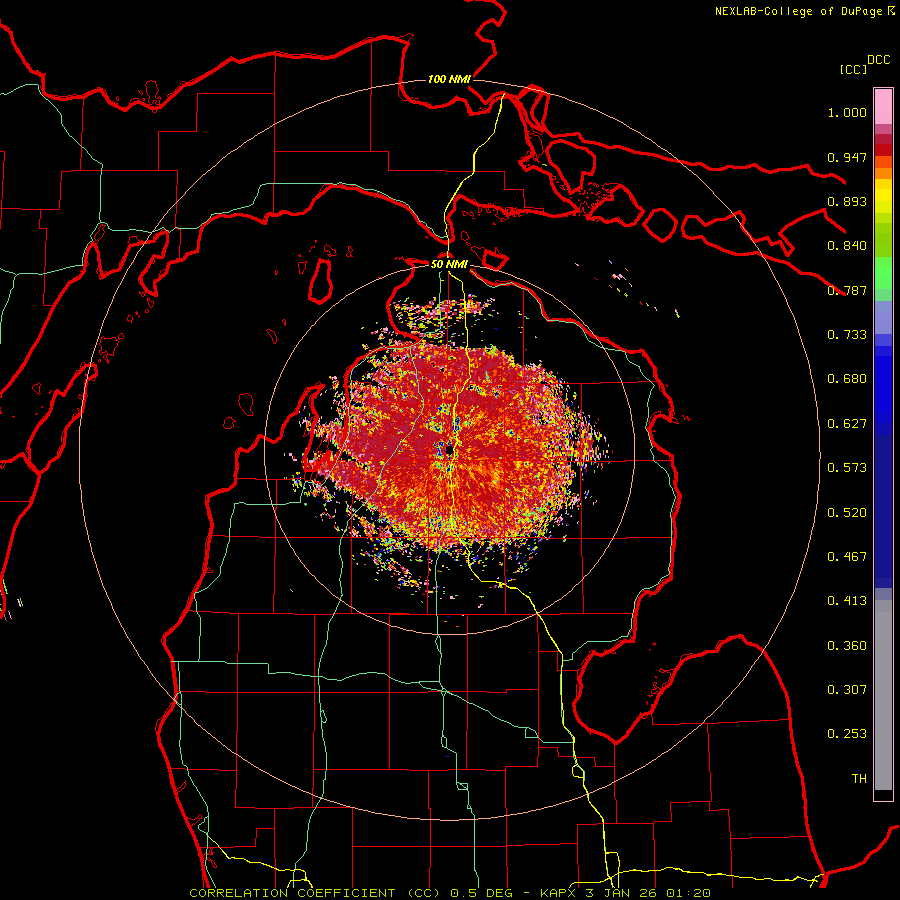This screenshot has width=900, height=900.
Task: Click the 0.733 scale value
Action: 847,335
